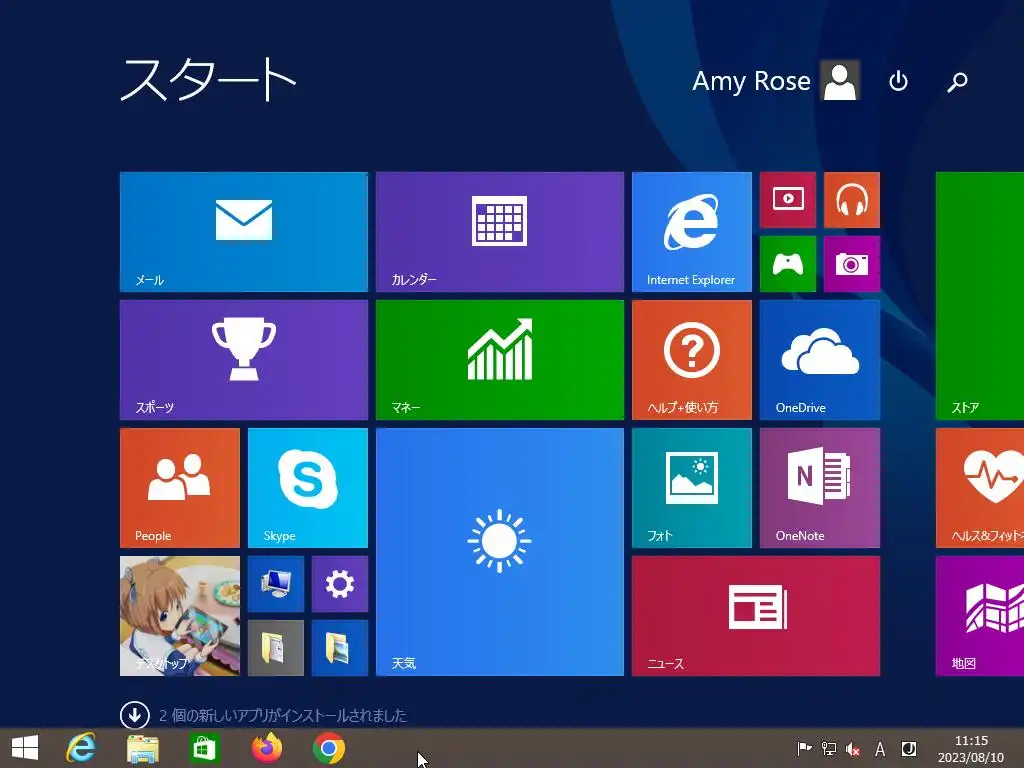
Task: Open the search magnifier button
Action: (957, 81)
